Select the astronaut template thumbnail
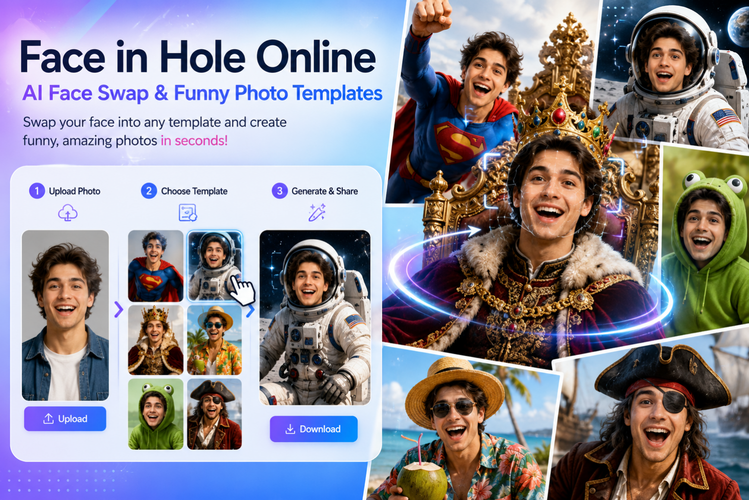749x500 pixels. click(x=214, y=266)
